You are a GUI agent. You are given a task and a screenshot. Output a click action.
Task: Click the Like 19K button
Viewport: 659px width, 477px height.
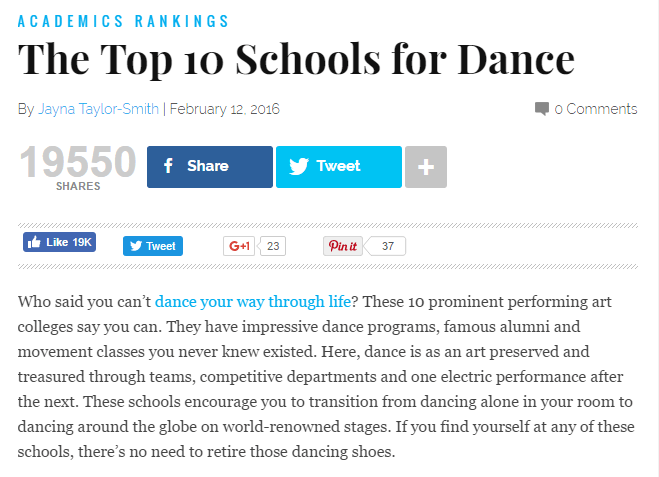pyautogui.click(x=59, y=242)
